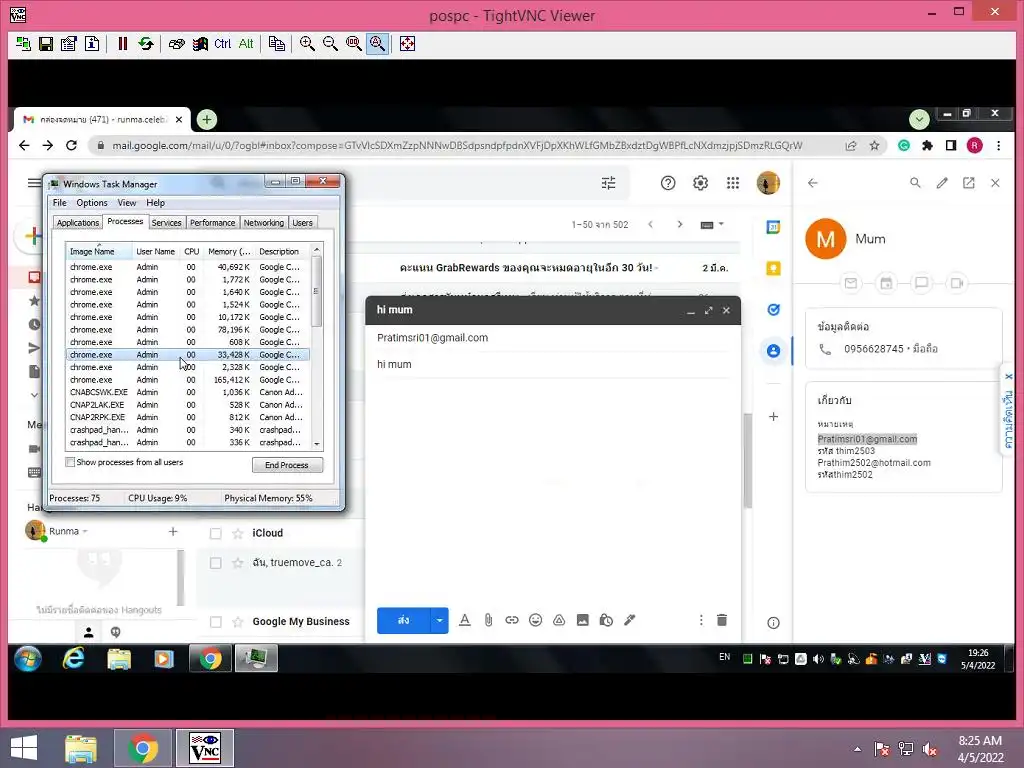The width and height of the screenshot is (1024, 768).
Task: Insert a link in the compose toolbar
Action: [x=512, y=620]
